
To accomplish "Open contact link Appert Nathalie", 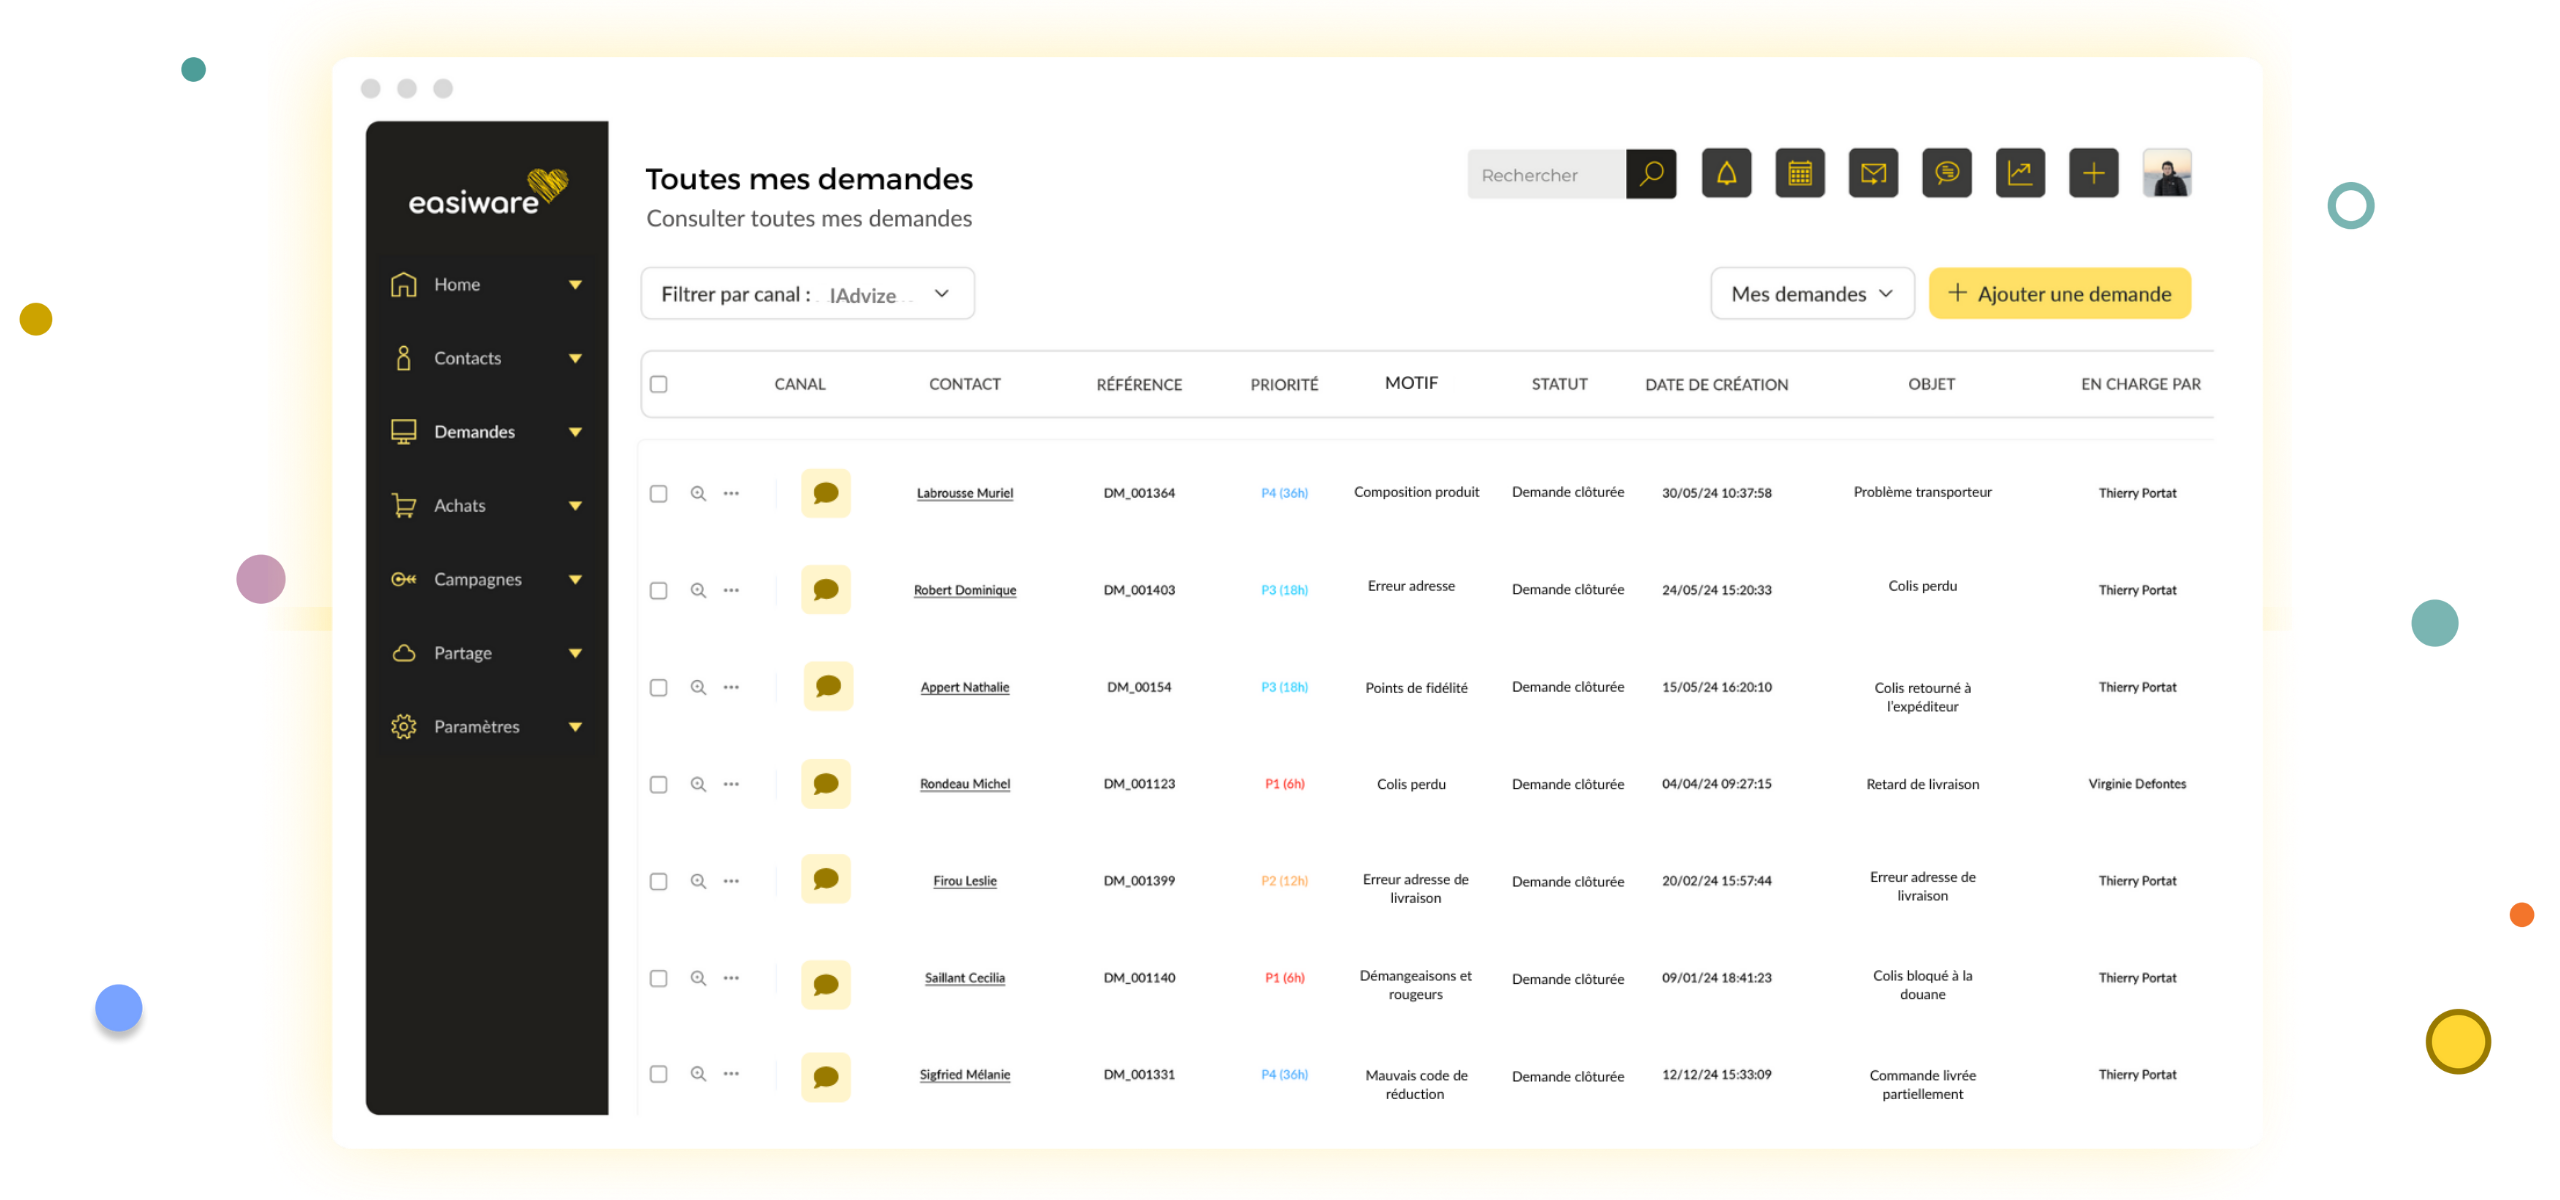I will click(964, 687).
